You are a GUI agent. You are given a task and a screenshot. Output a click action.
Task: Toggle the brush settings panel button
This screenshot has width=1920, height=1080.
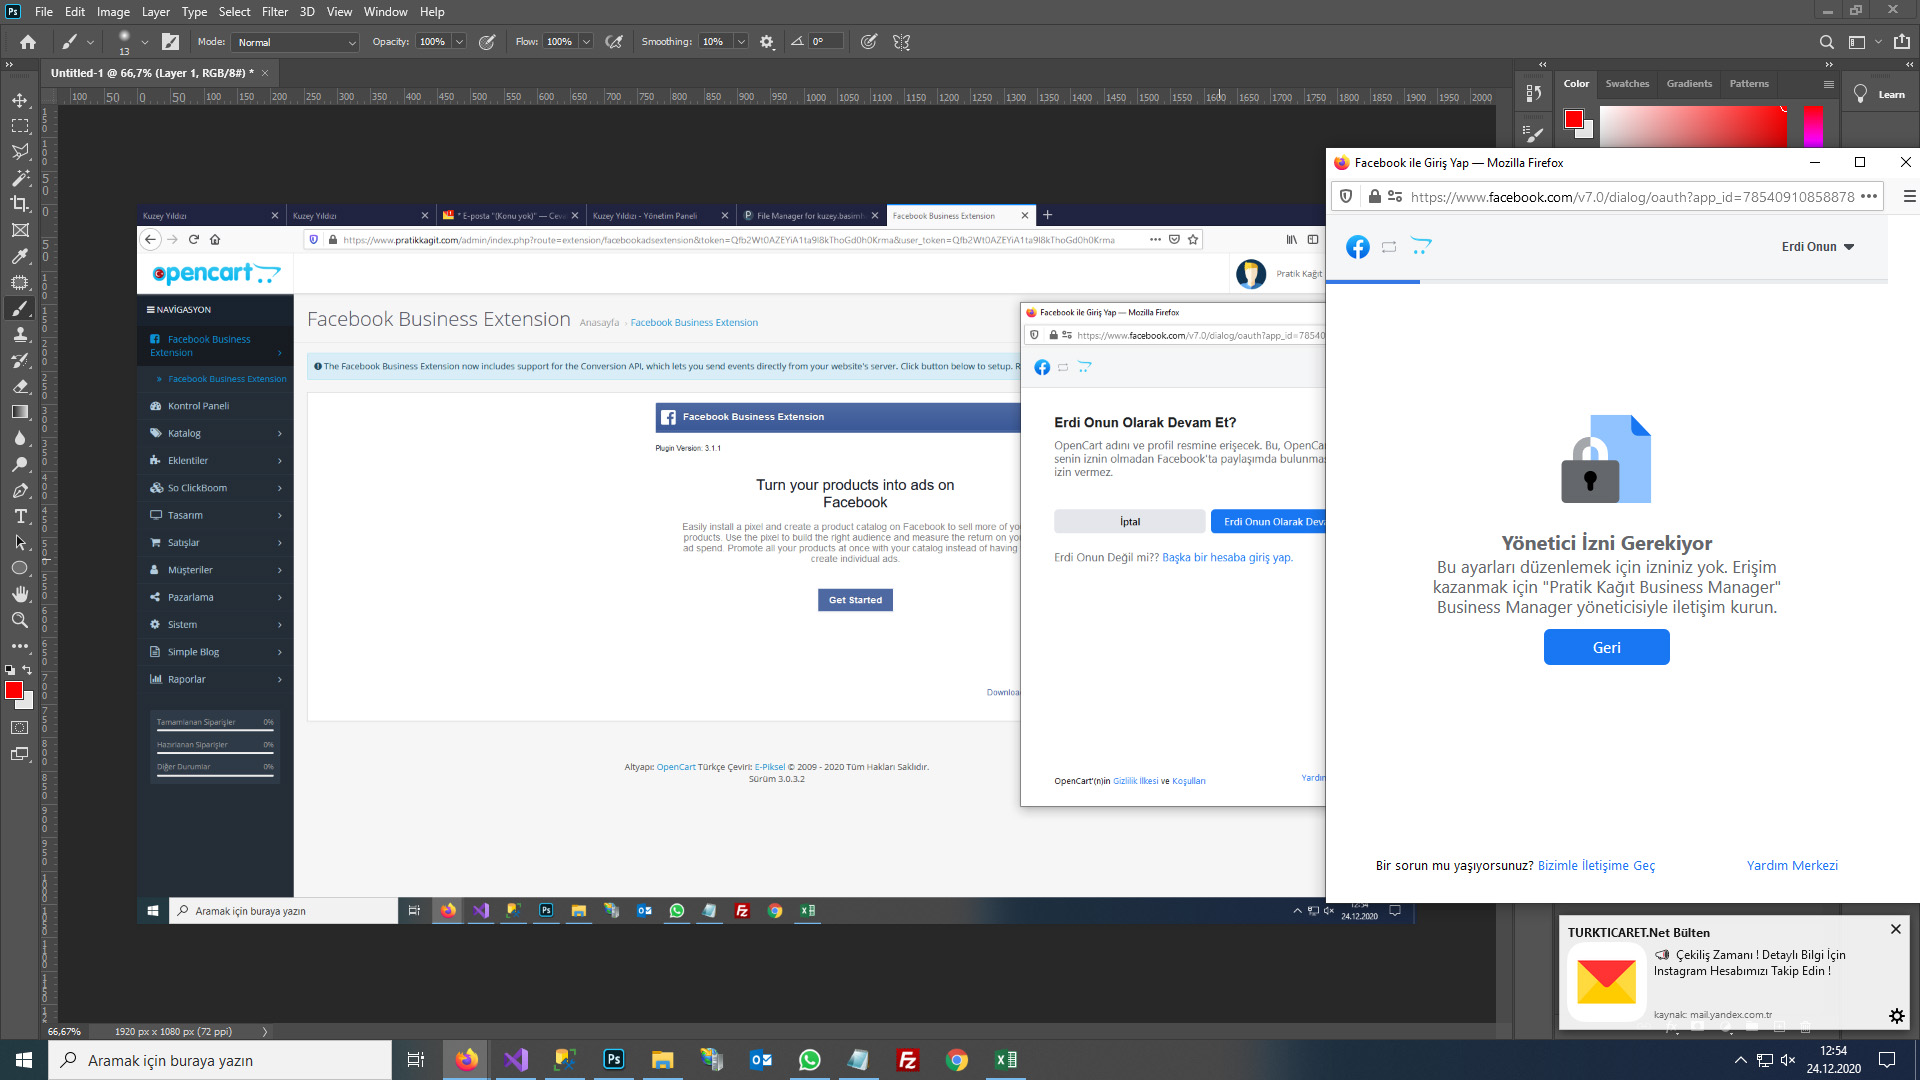(171, 42)
